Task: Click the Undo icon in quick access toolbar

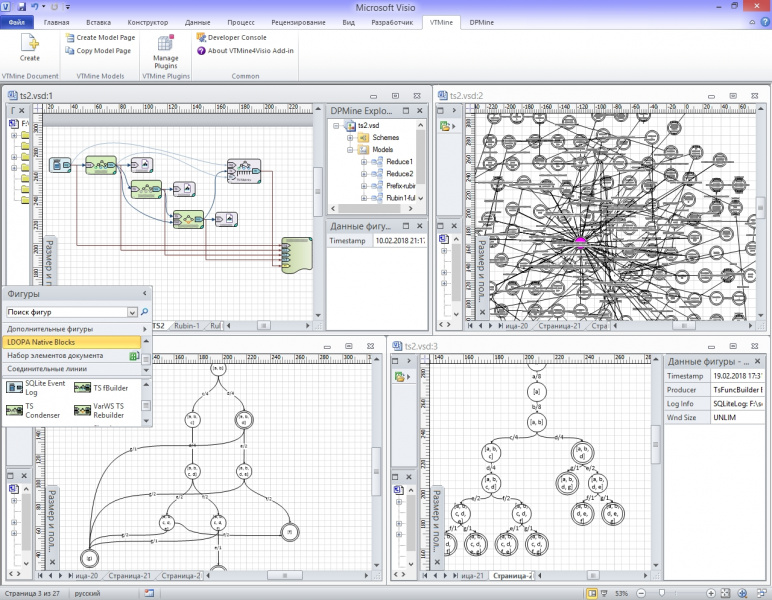Action: (x=35, y=7)
